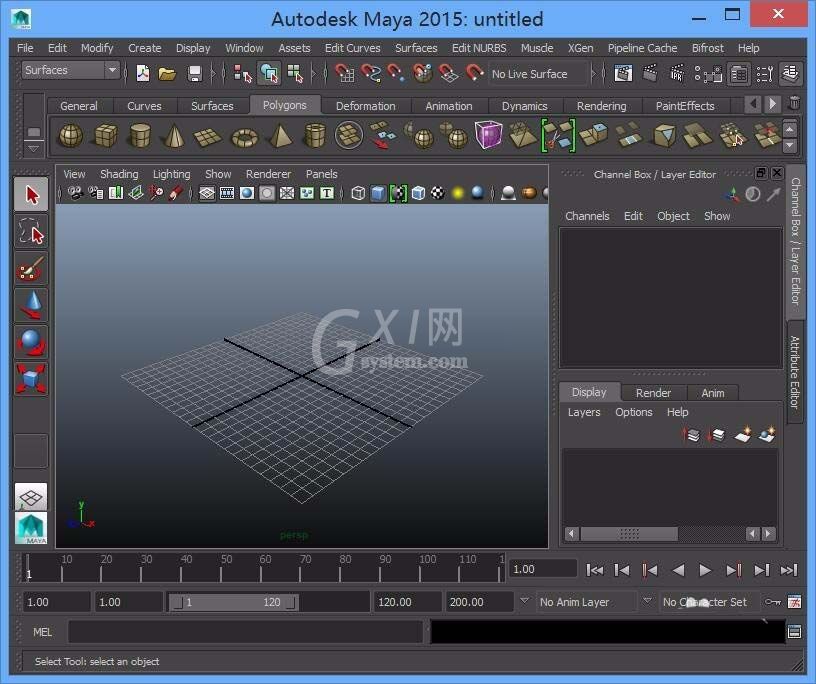Activate the Move tool

[x=31, y=305]
